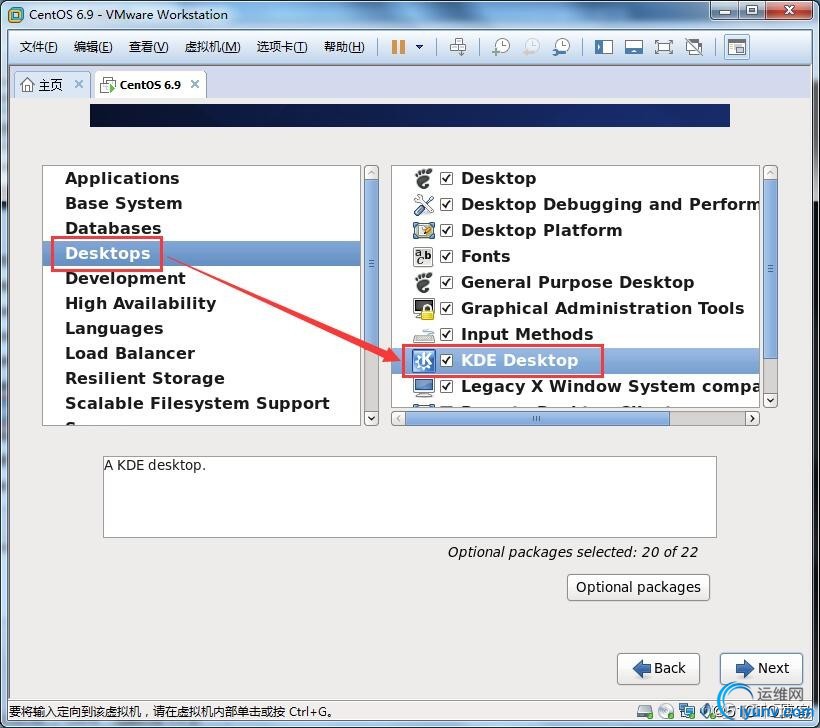The height and width of the screenshot is (728, 820).
Task: Open the 帮助(H) menu
Action: (x=344, y=47)
